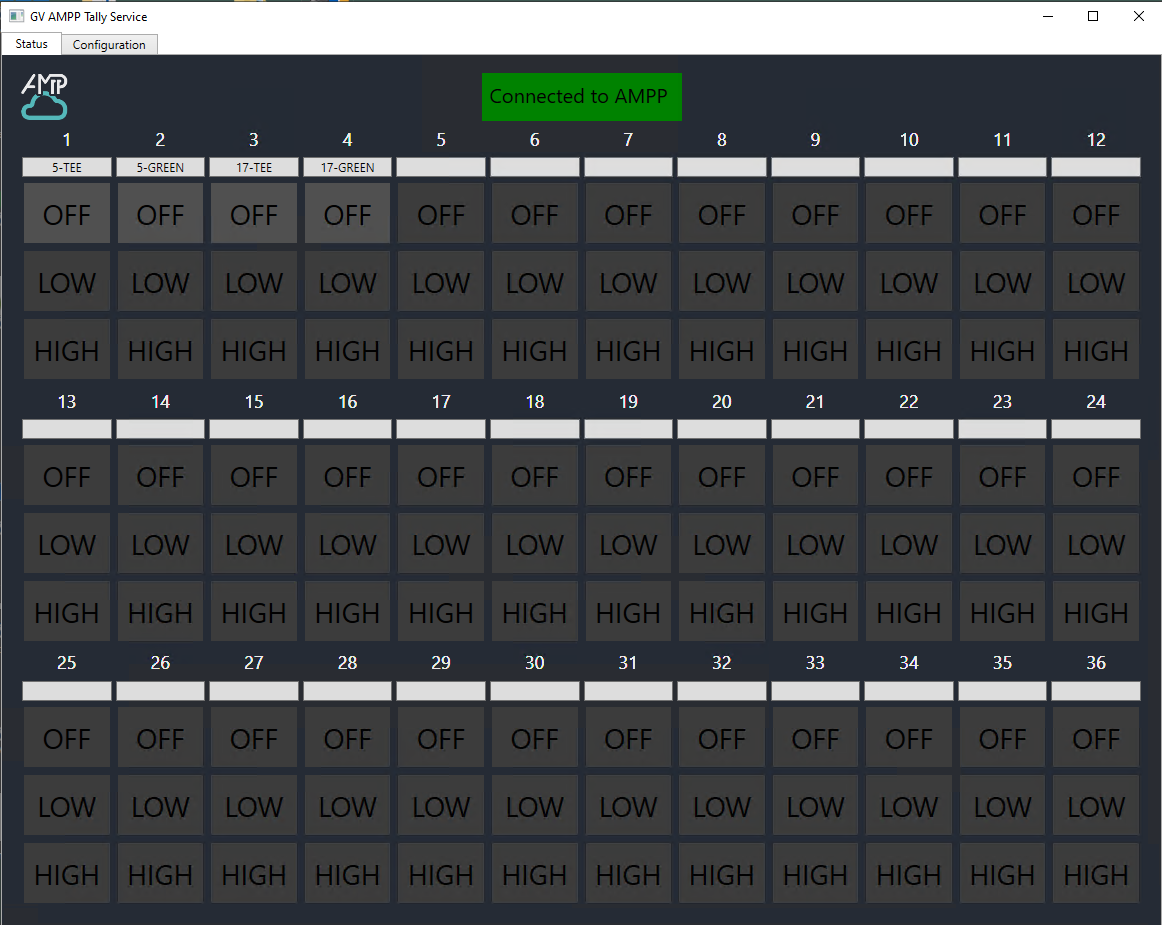Select the Status tab
This screenshot has height=925, width=1162.
(x=31, y=44)
